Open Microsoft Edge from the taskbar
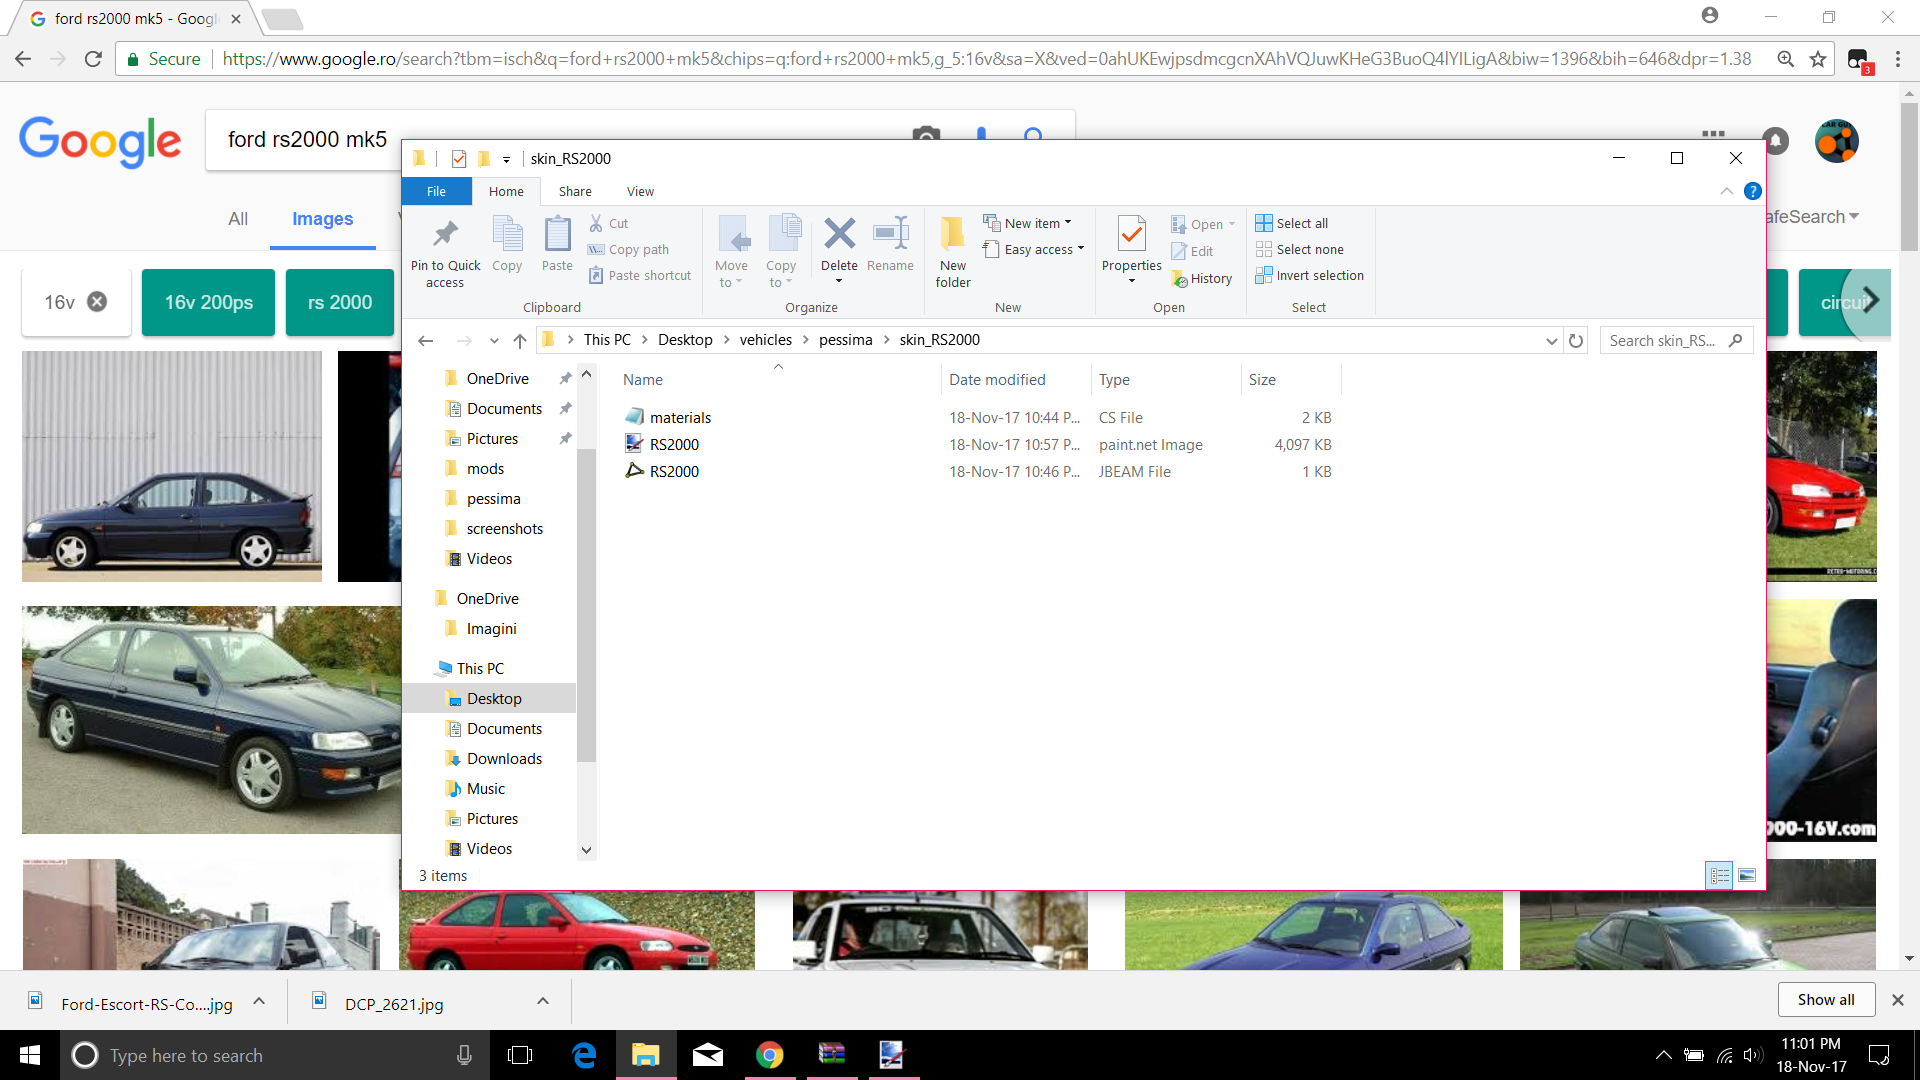 pos(584,1055)
